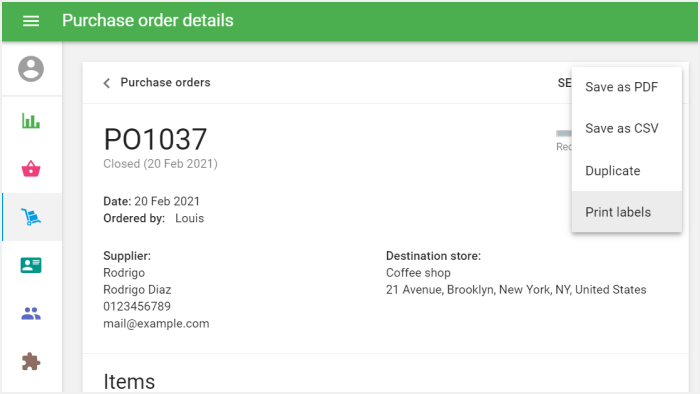Click the Items section heading
700x394 pixels.
[x=129, y=382]
